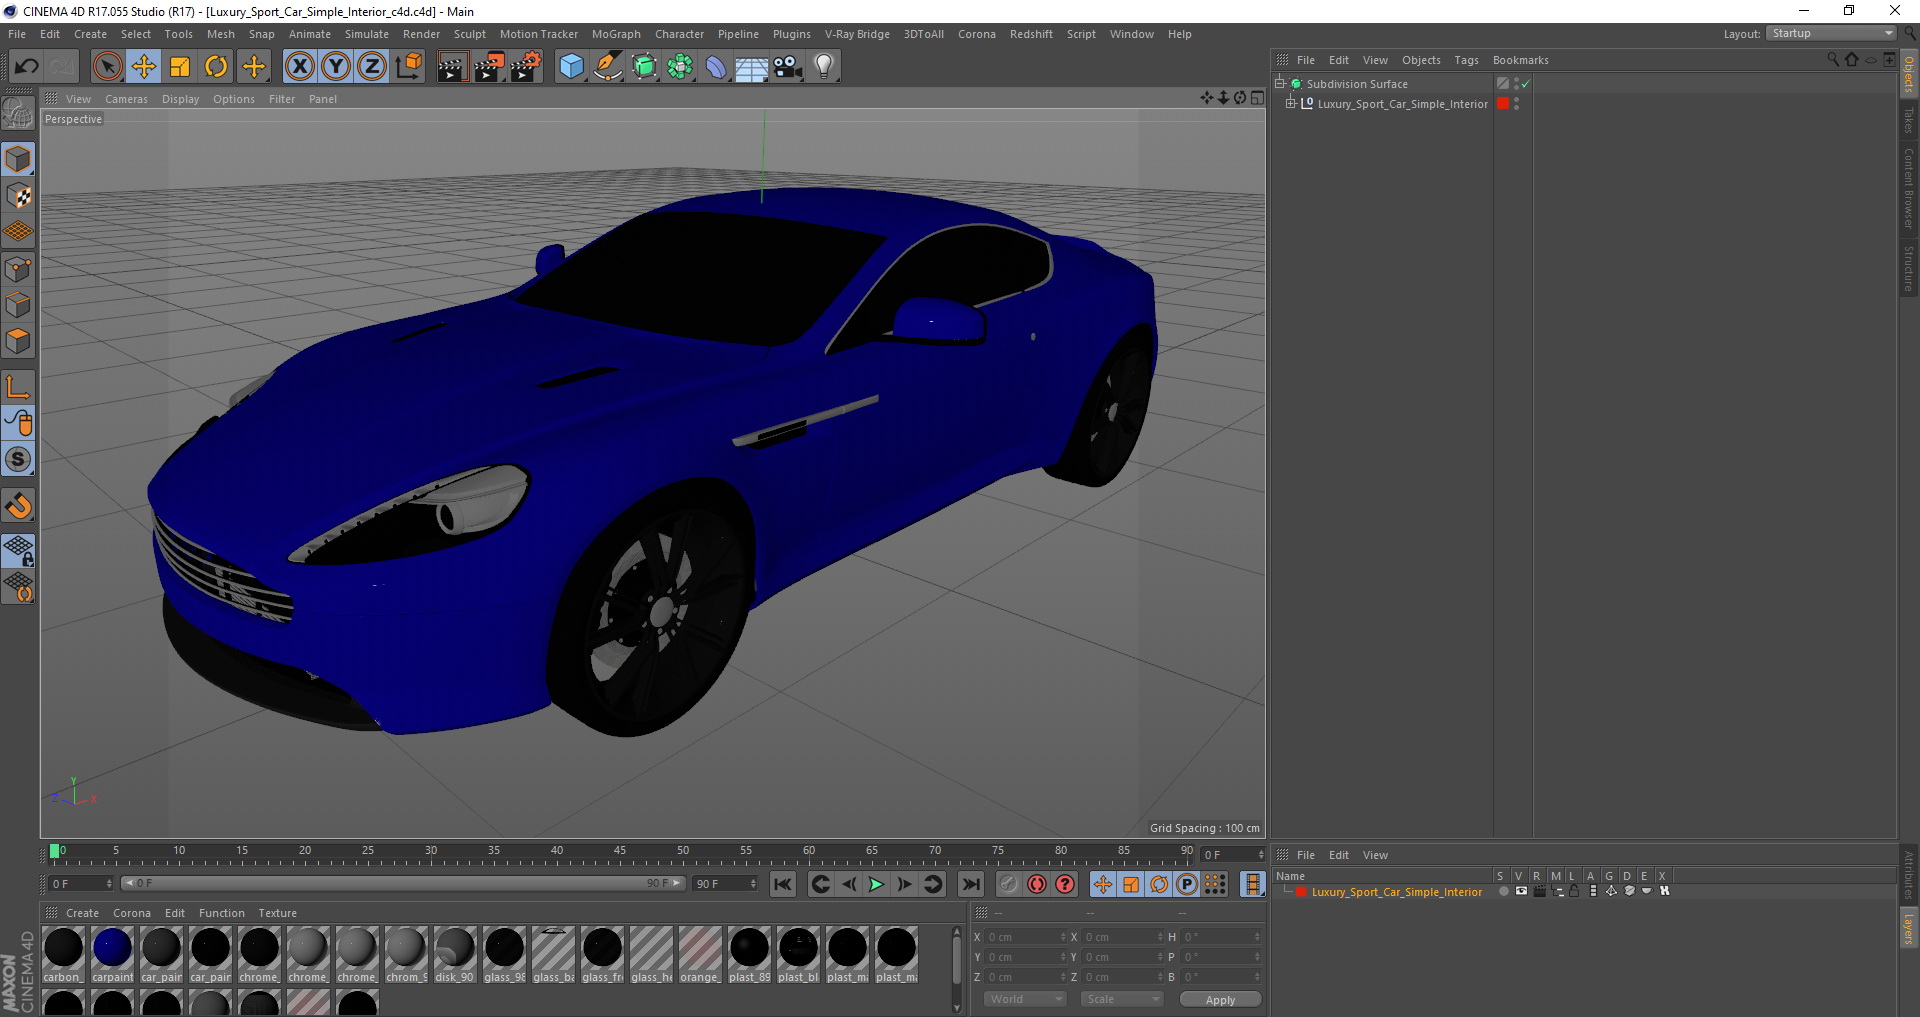Activate the Scale tool
The width and height of the screenshot is (1920, 1017).
tap(180, 67)
